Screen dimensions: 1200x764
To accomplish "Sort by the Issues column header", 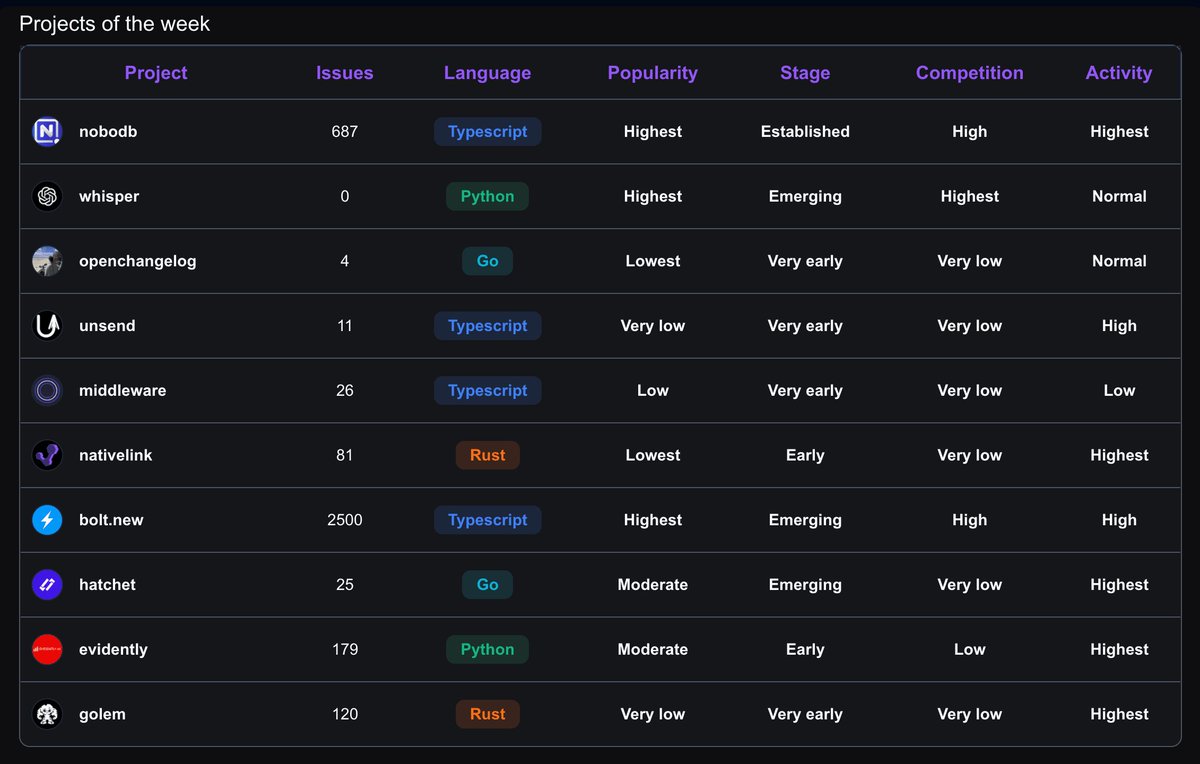I will pyautogui.click(x=345, y=73).
